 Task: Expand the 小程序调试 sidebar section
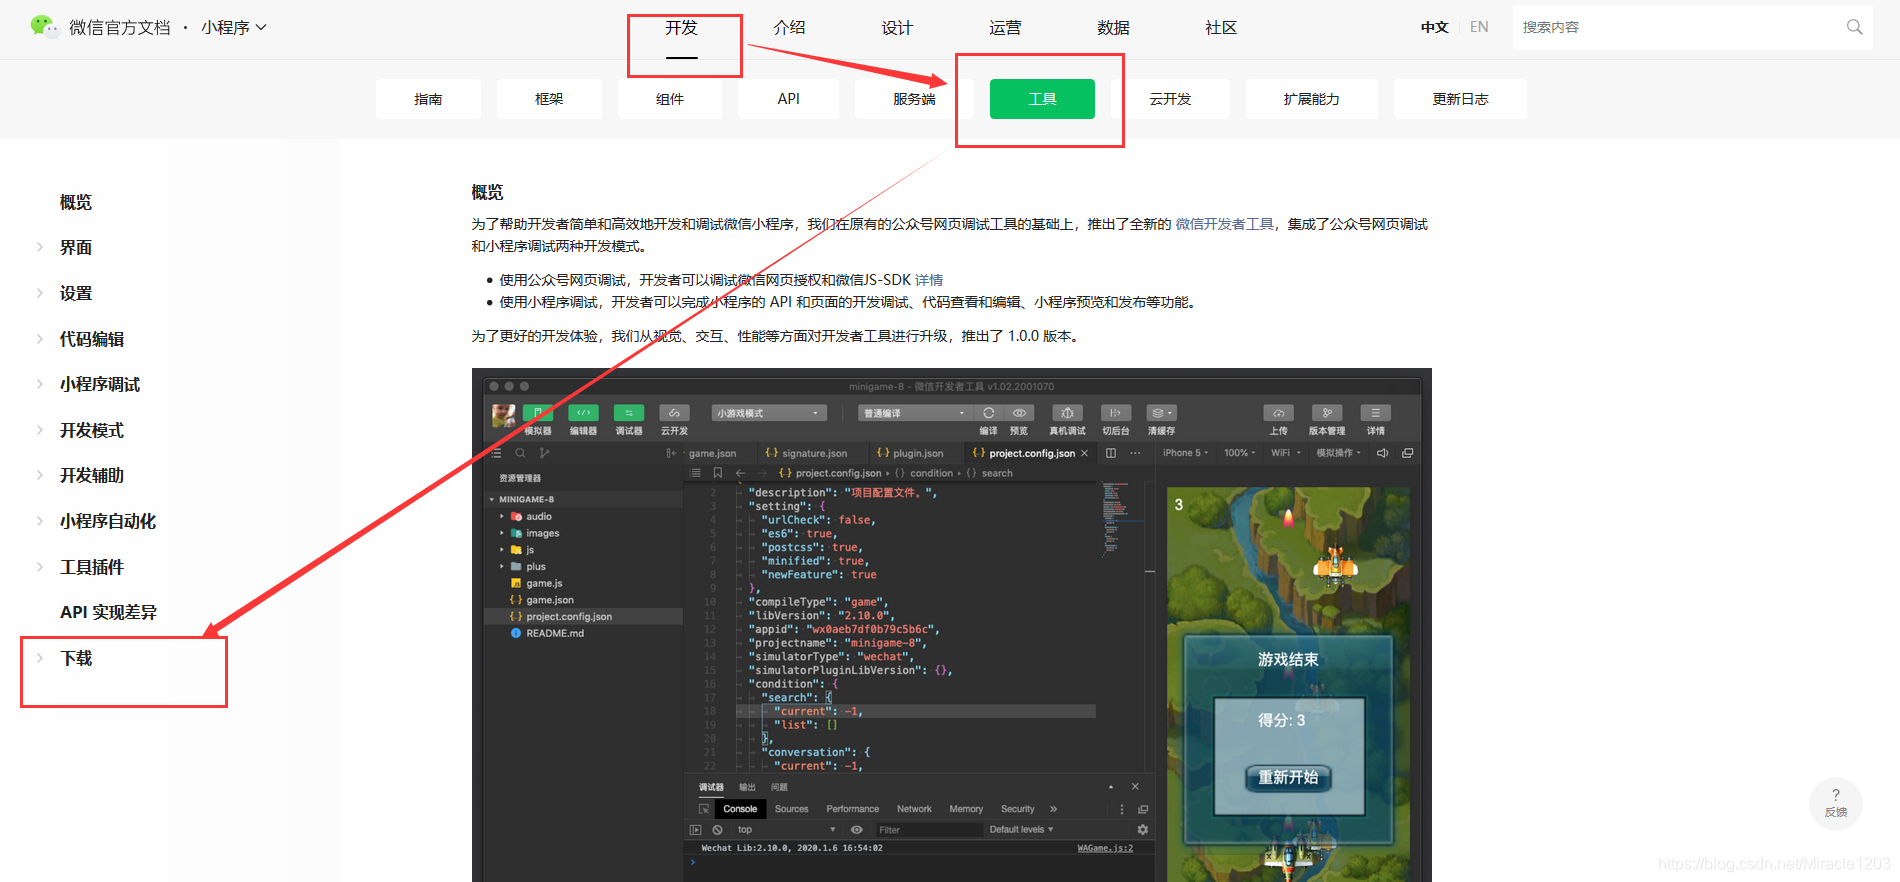coord(100,384)
